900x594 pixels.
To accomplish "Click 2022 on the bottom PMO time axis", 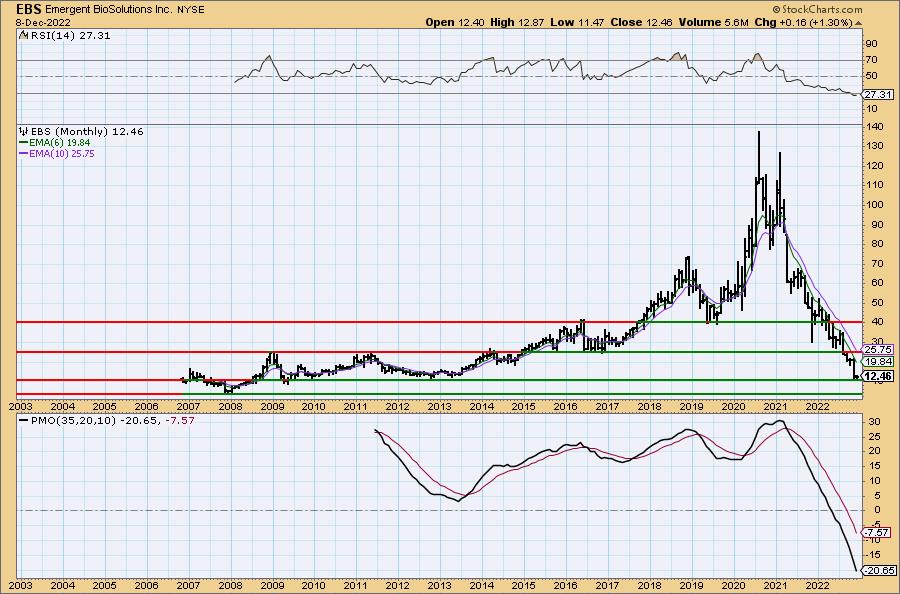I will point(817,586).
